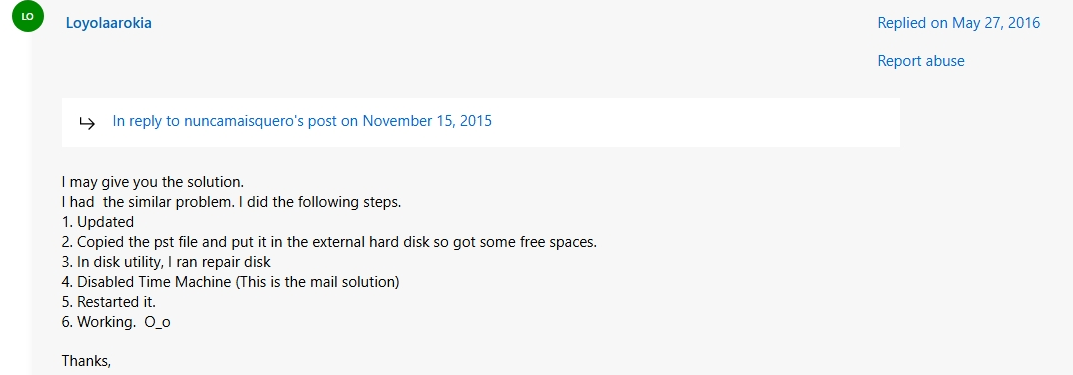Select step '1. Updated' text
The image size is (1073, 375).
[x=98, y=222]
